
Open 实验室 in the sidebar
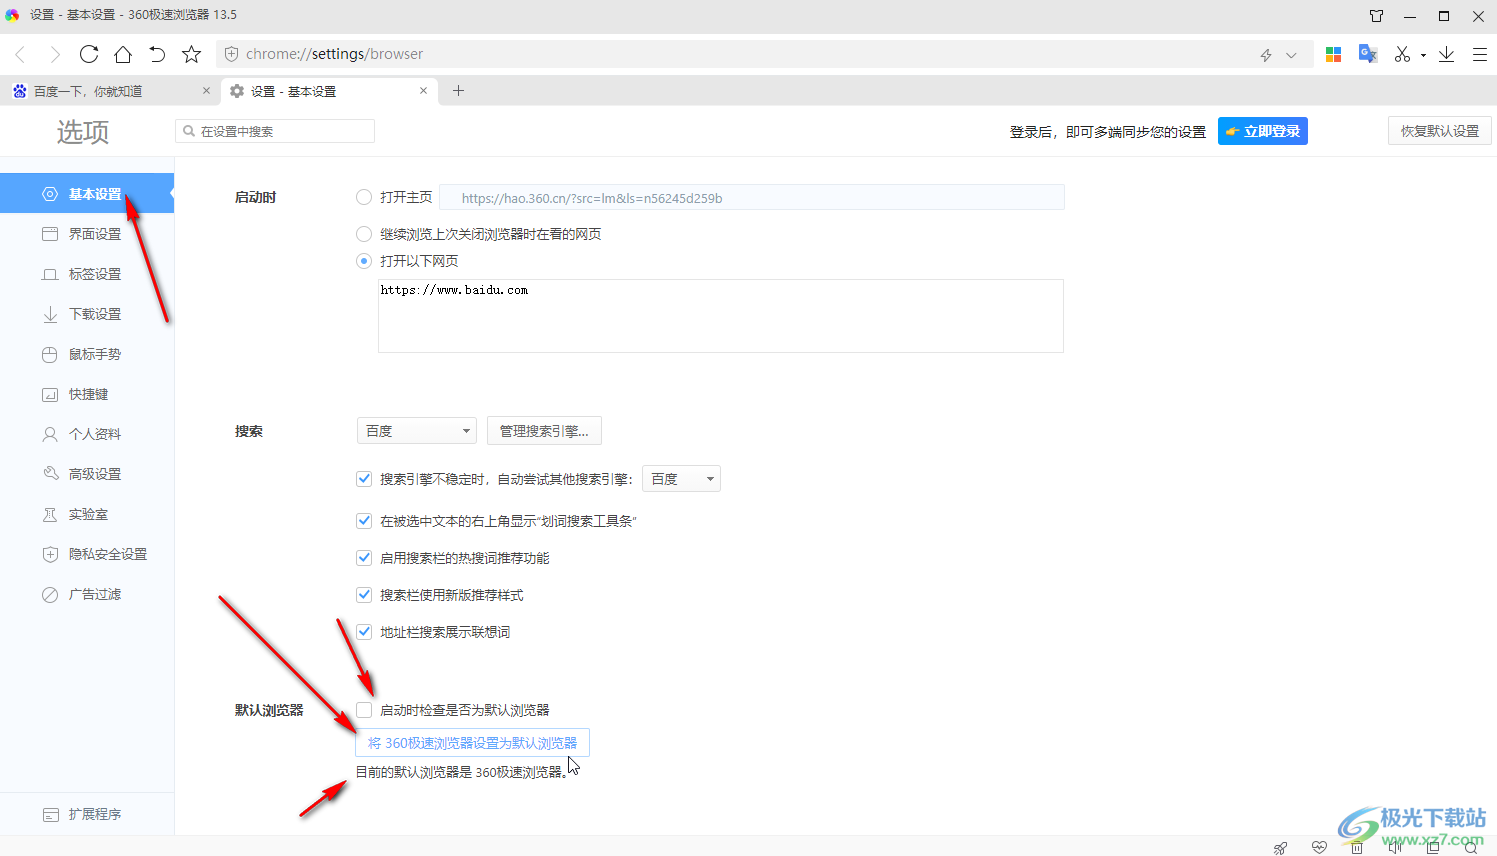[87, 514]
